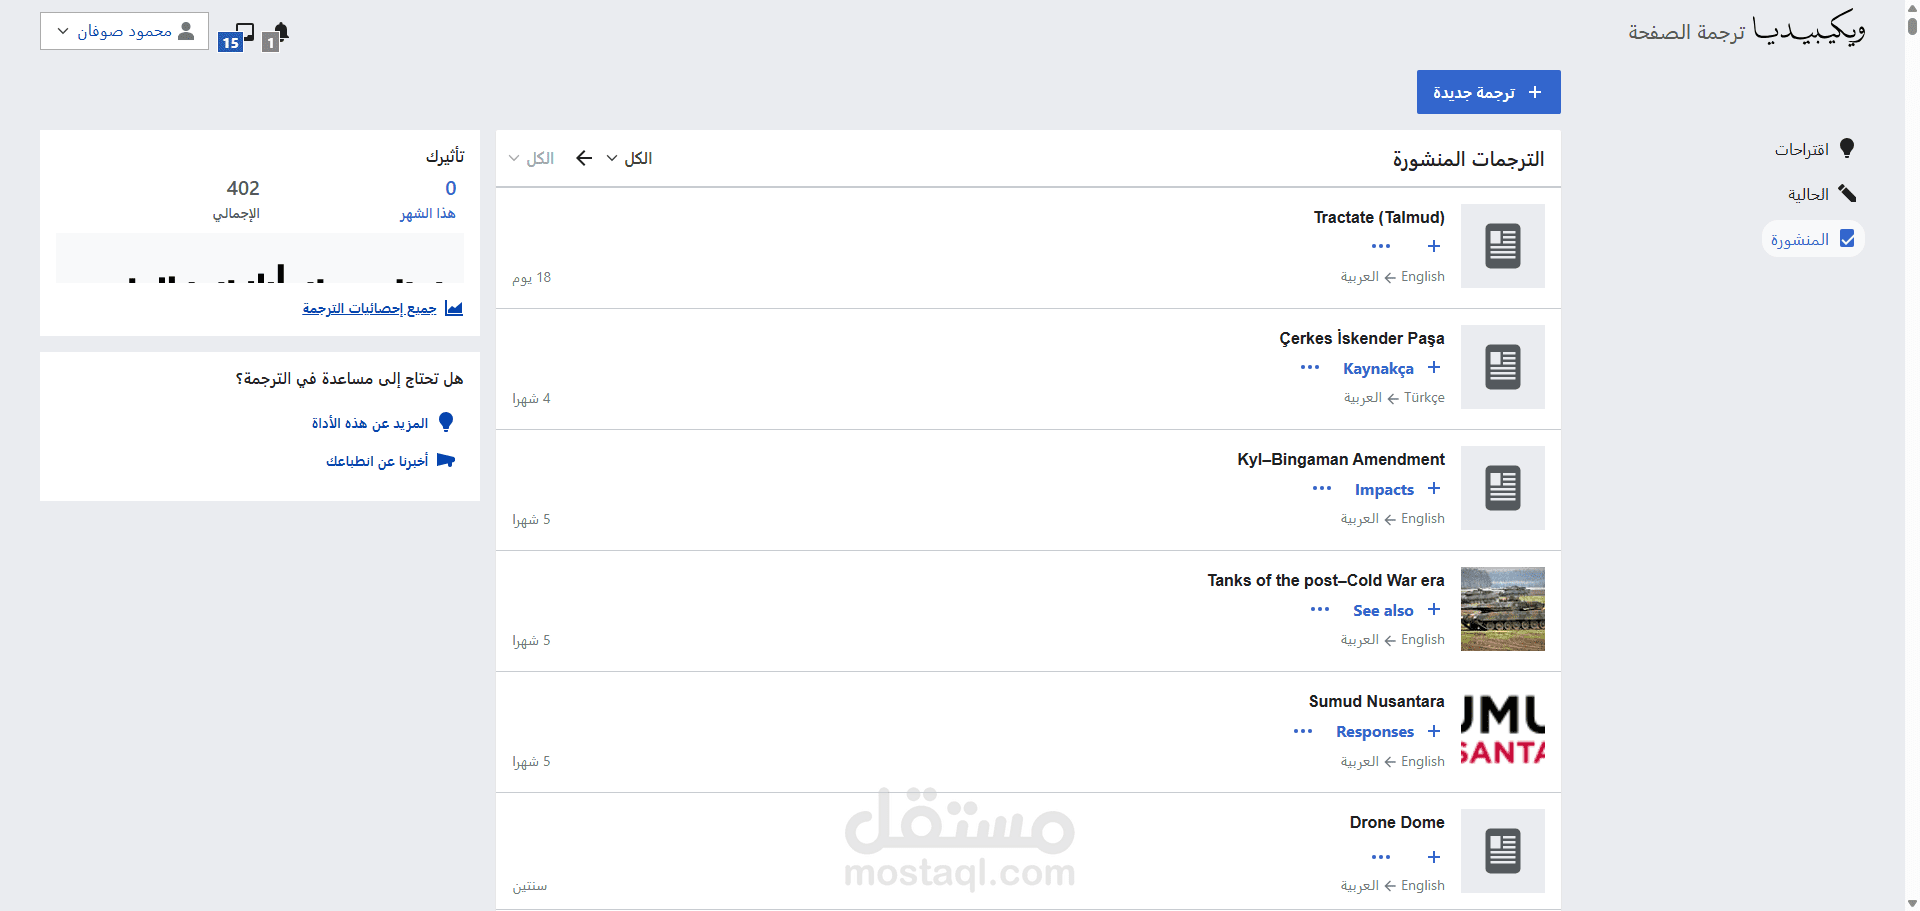Click the language direction arrow in header
1920x911 pixels.
(x=584, y=158)
